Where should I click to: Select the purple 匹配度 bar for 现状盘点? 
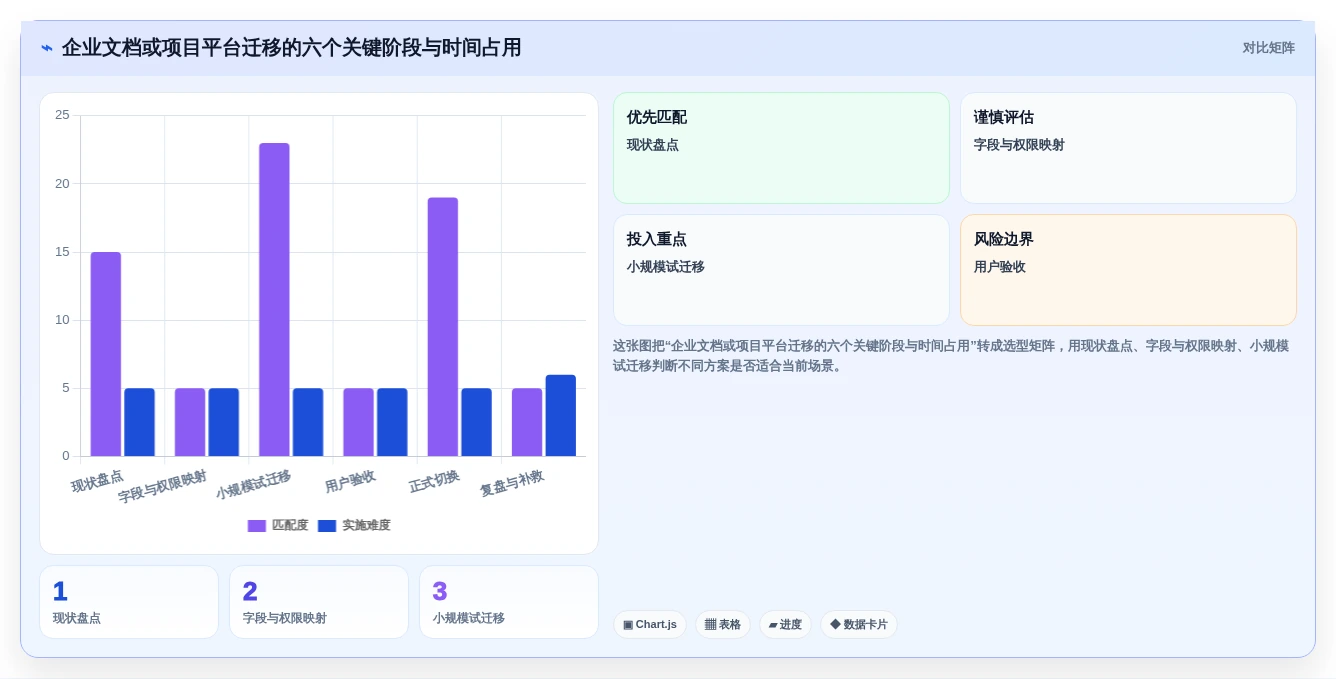(106, 354)
